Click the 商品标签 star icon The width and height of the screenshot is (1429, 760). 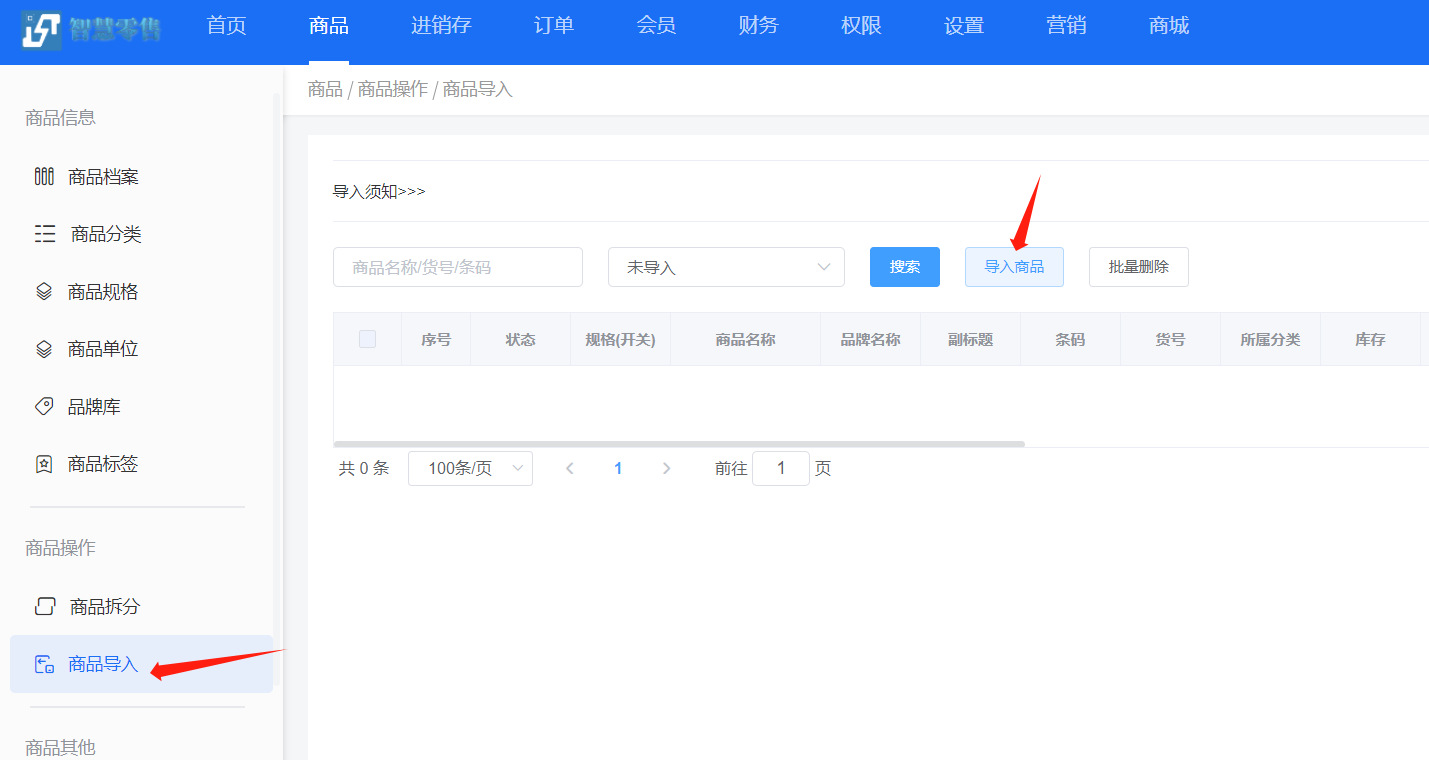[44, 464]
